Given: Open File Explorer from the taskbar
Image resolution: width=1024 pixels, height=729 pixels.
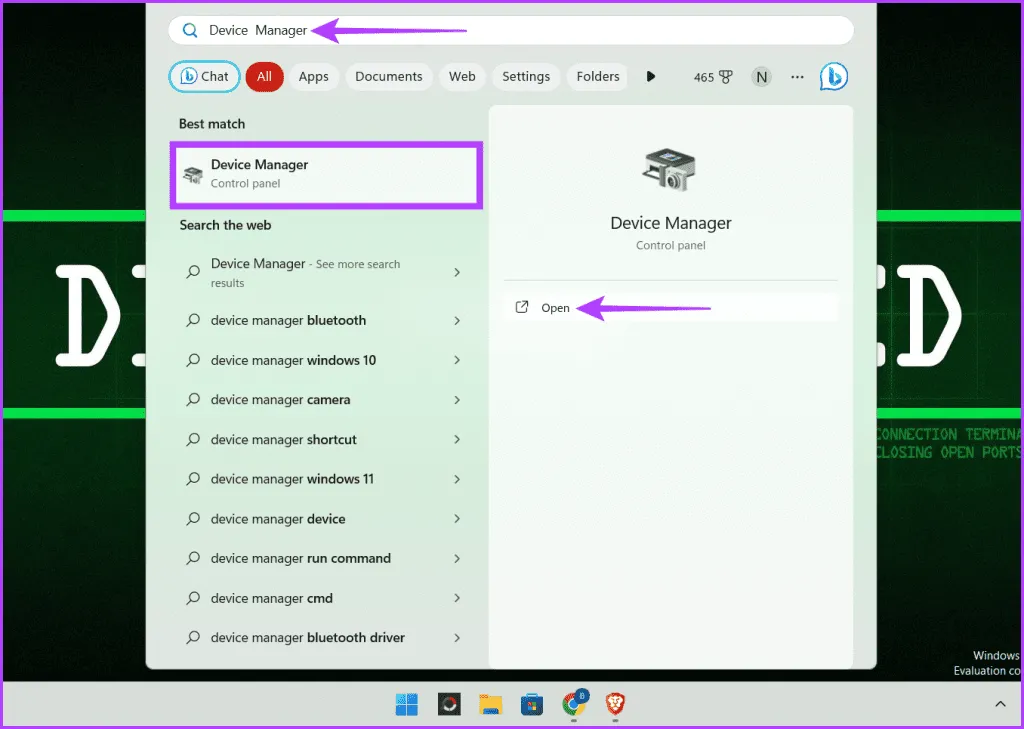Looking at the screenshot, I should [x=490, y=705].
